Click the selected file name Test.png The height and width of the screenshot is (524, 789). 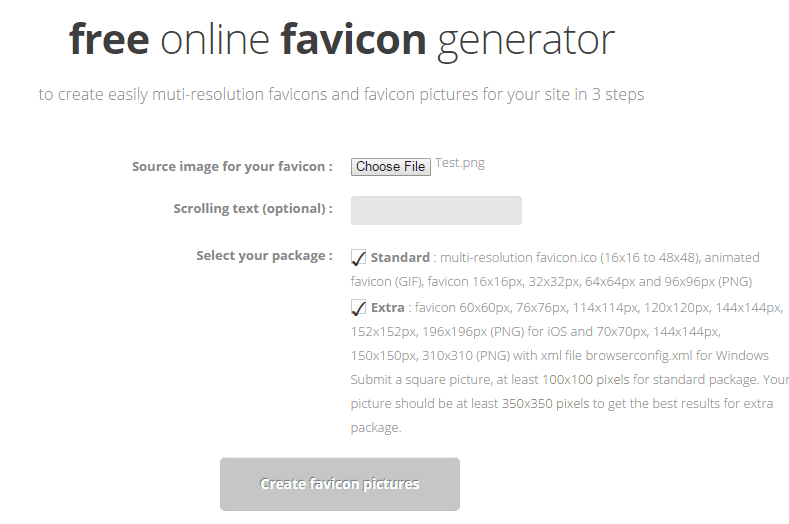(460, 163)
